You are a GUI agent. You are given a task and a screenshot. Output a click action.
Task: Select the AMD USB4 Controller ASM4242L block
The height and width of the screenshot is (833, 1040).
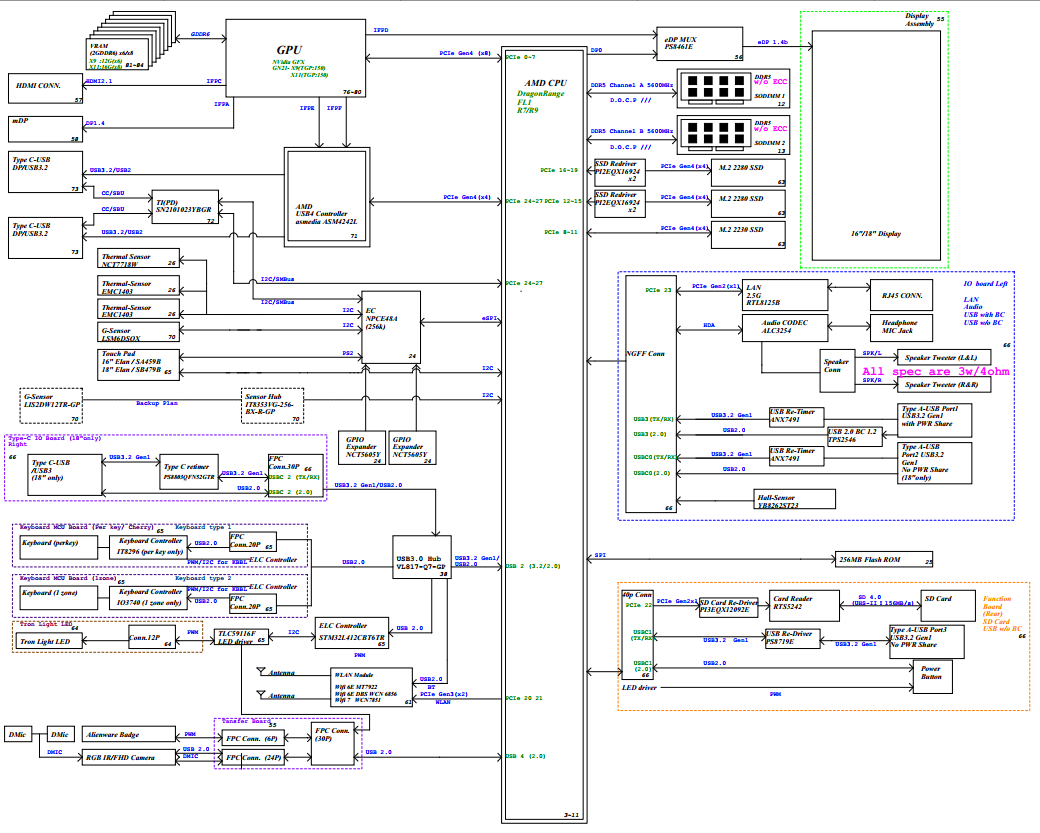coord(327,198)
